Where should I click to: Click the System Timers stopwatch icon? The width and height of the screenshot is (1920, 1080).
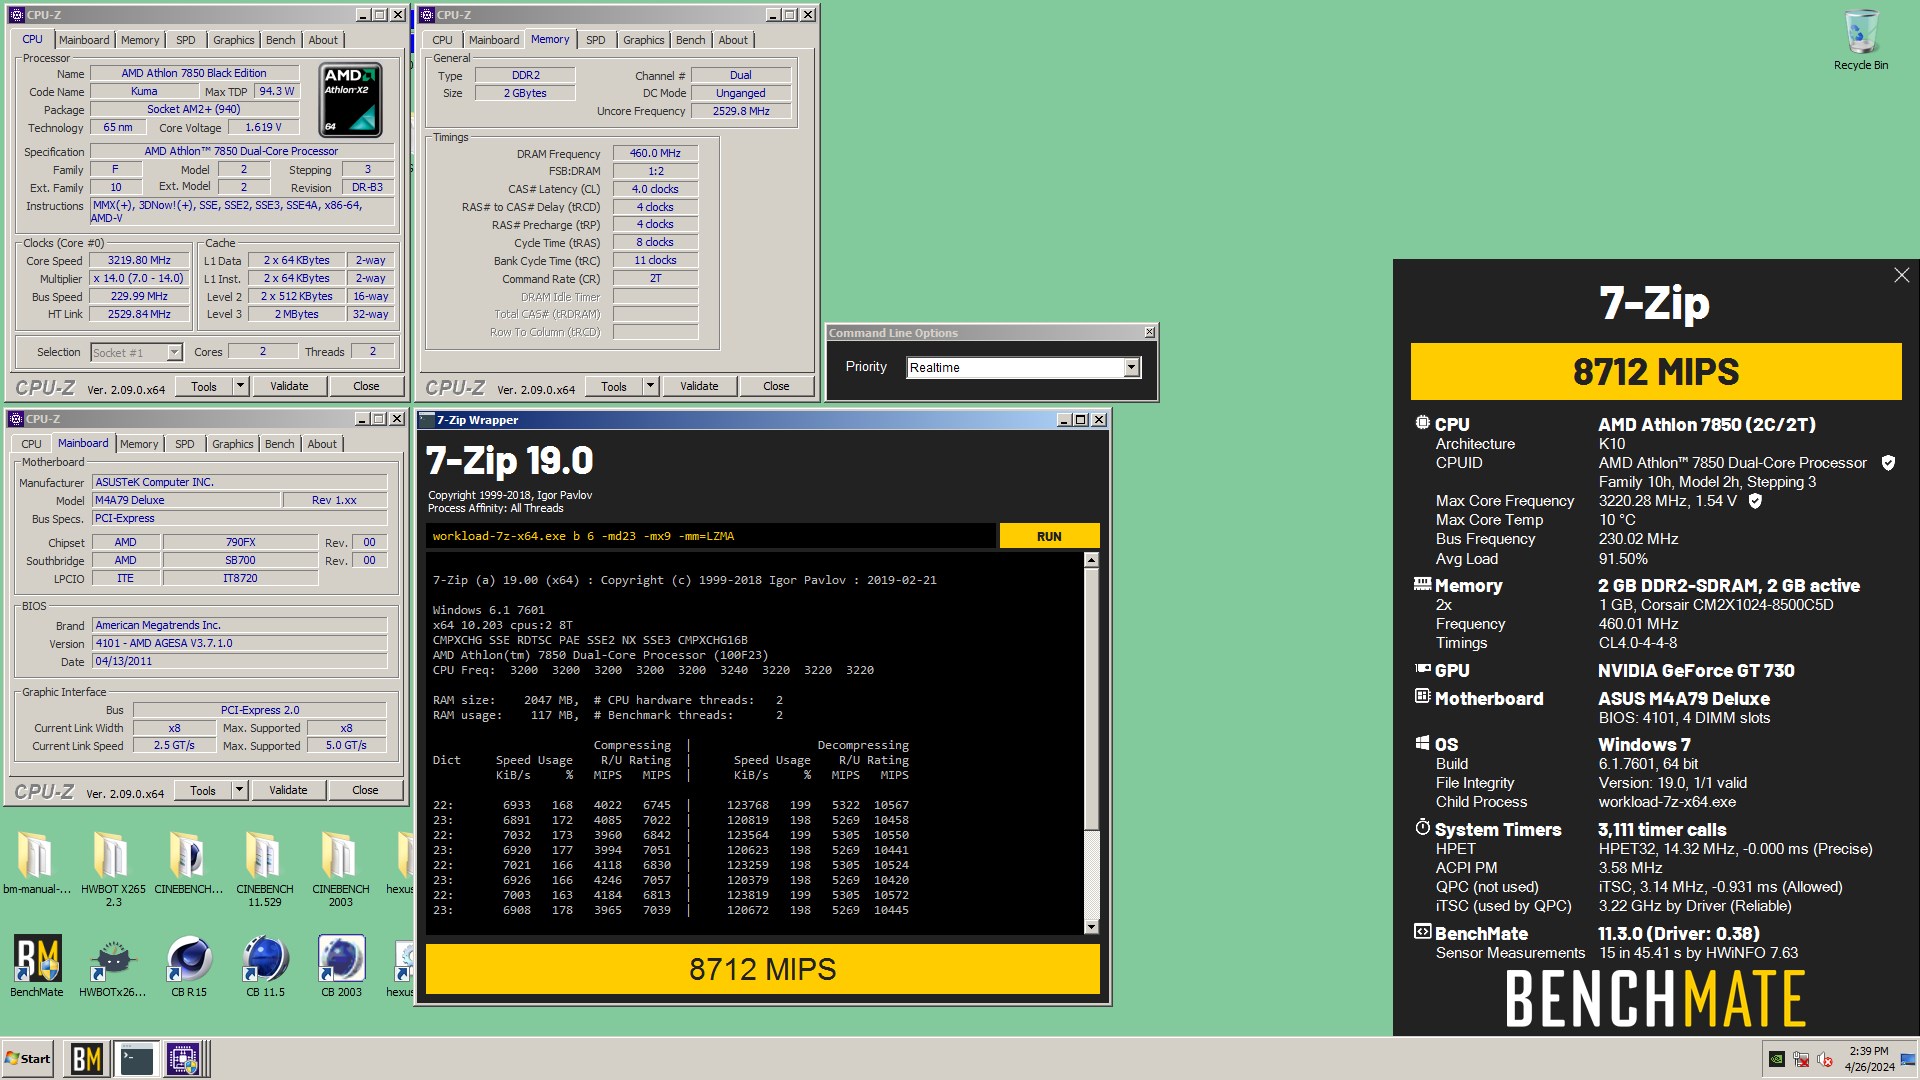[1422, 828]
